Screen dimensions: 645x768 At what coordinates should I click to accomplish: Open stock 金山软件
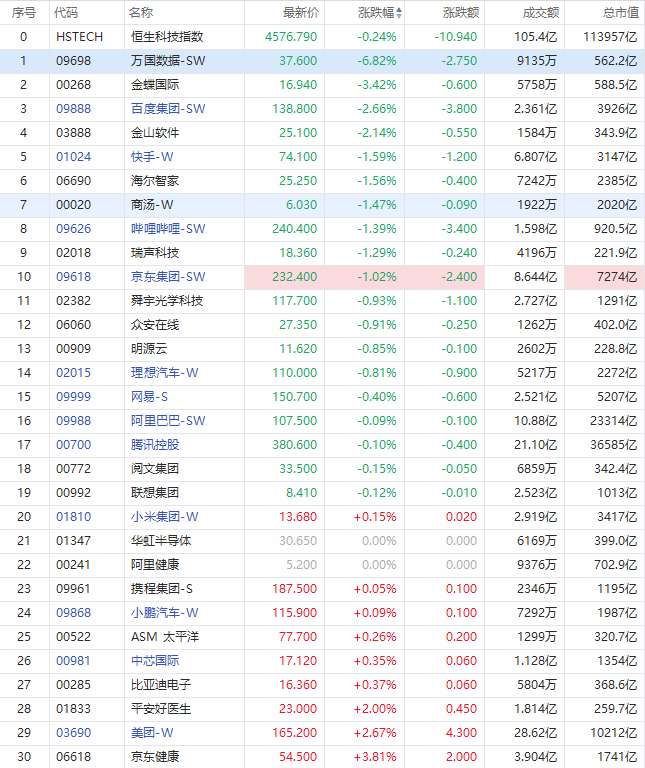tap(155, 133)
